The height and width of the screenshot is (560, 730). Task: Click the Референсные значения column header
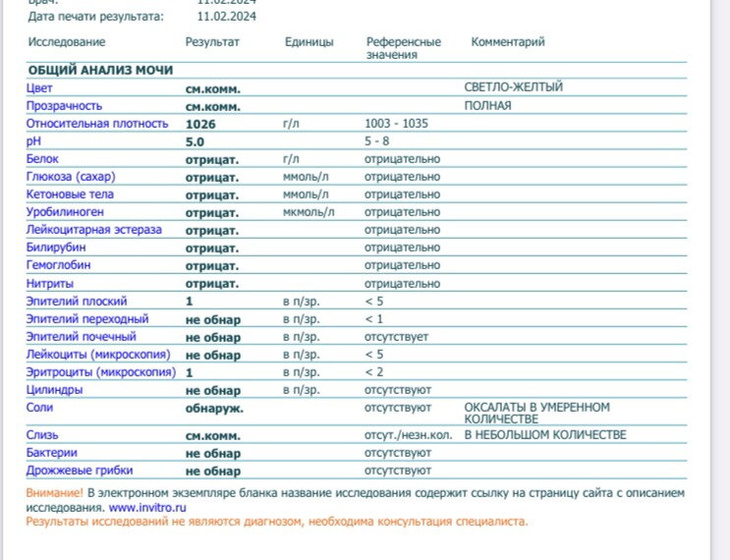[x=404, y=48]
